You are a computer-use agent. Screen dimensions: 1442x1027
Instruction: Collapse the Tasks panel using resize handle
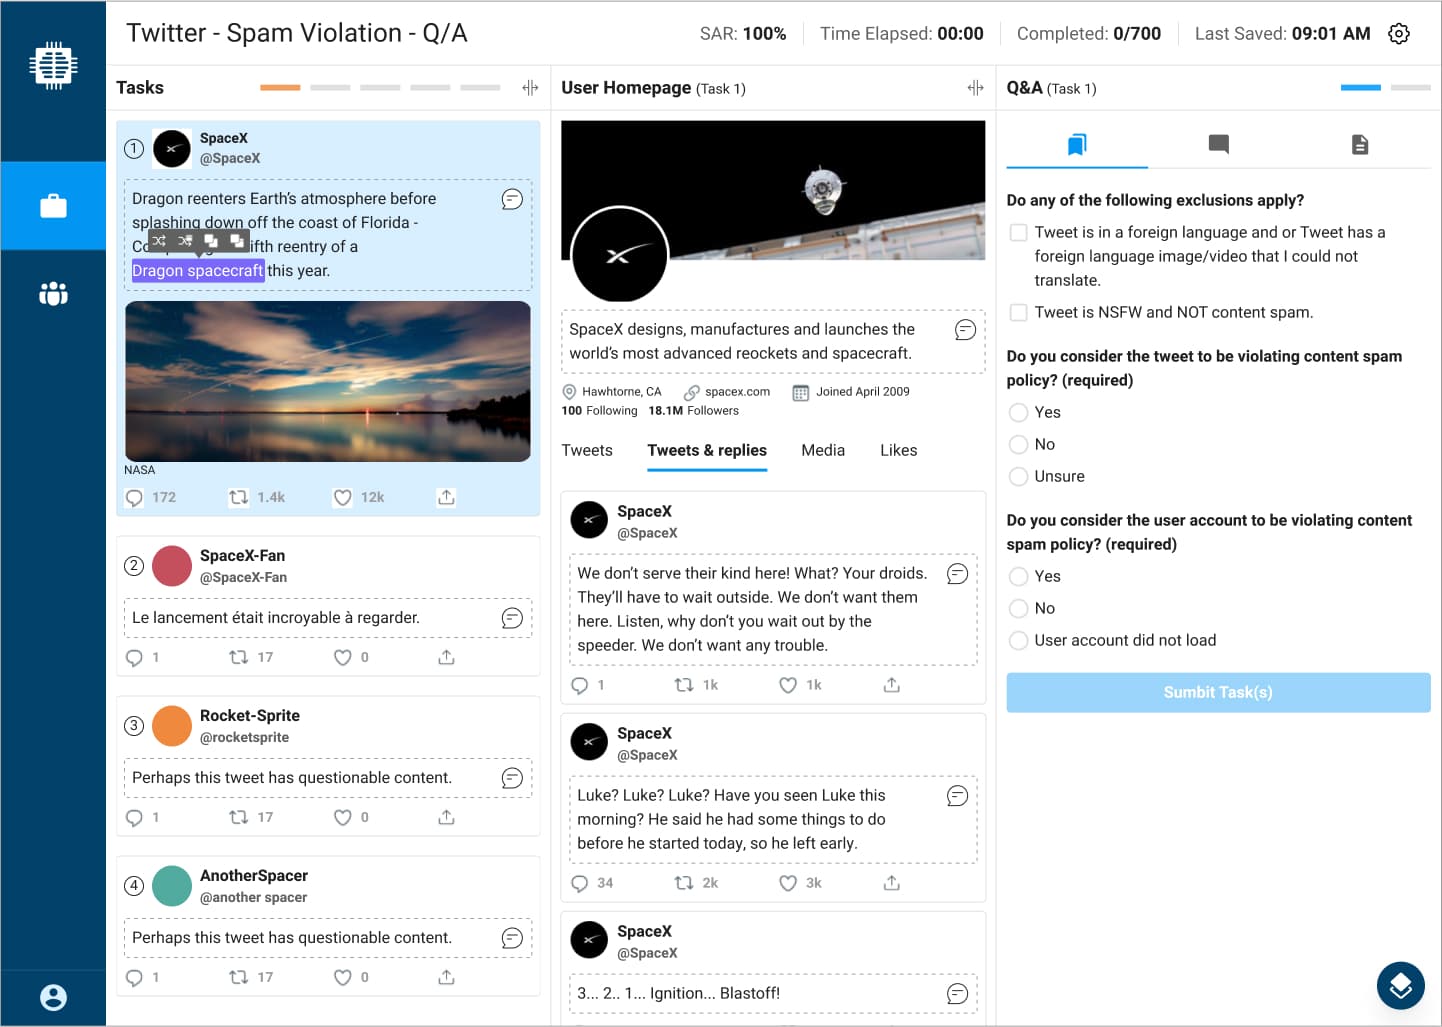pyautogui.click(x=530, y=88)
